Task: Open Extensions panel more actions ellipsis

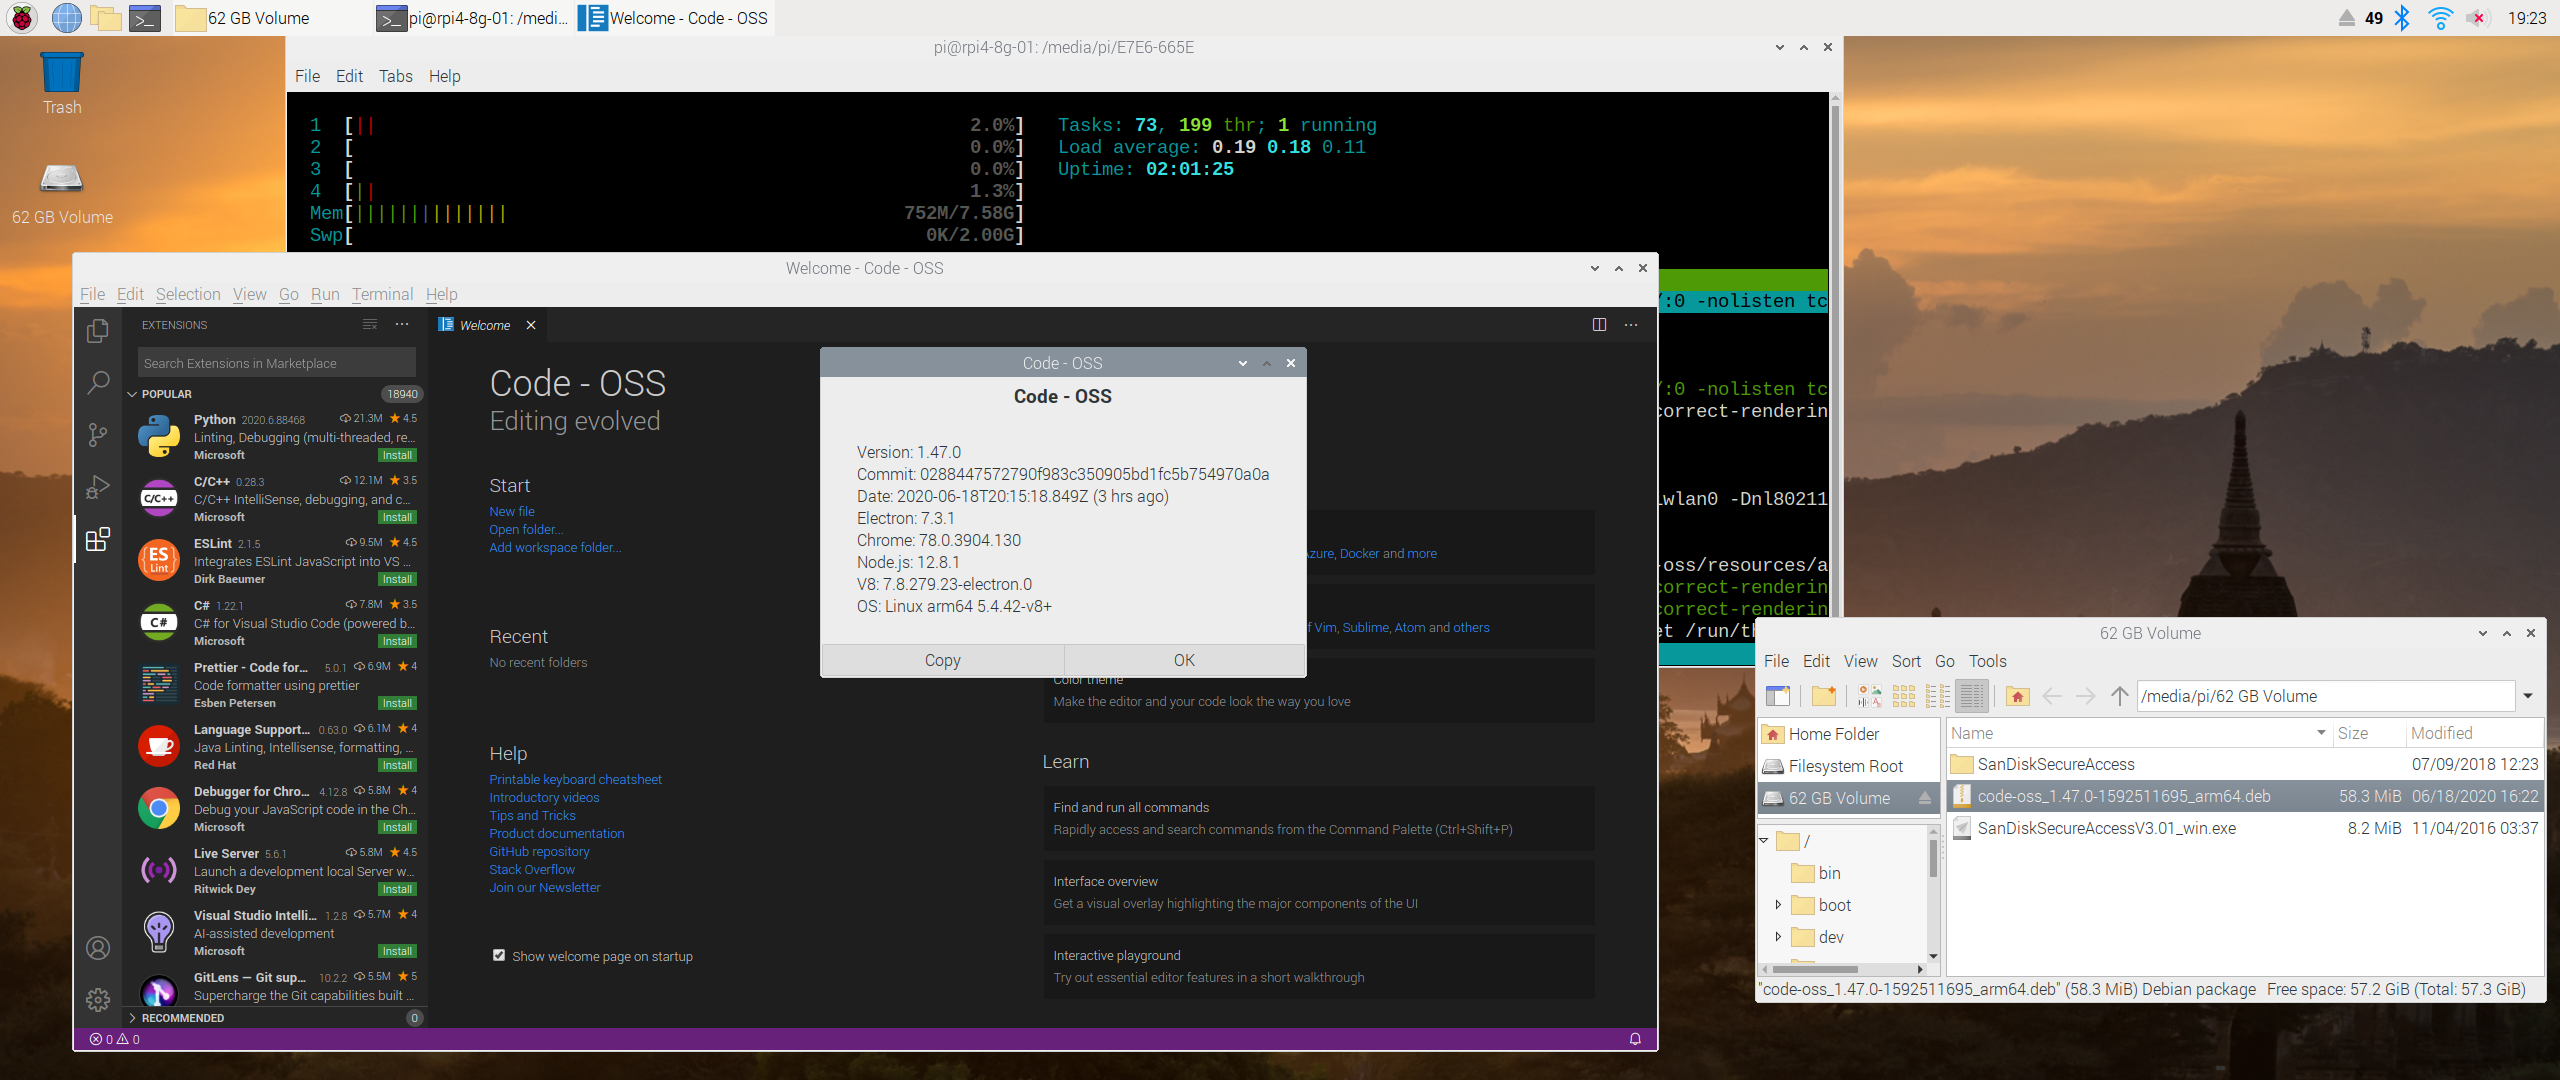Action: pyautogui.click(x=402, y=324)
